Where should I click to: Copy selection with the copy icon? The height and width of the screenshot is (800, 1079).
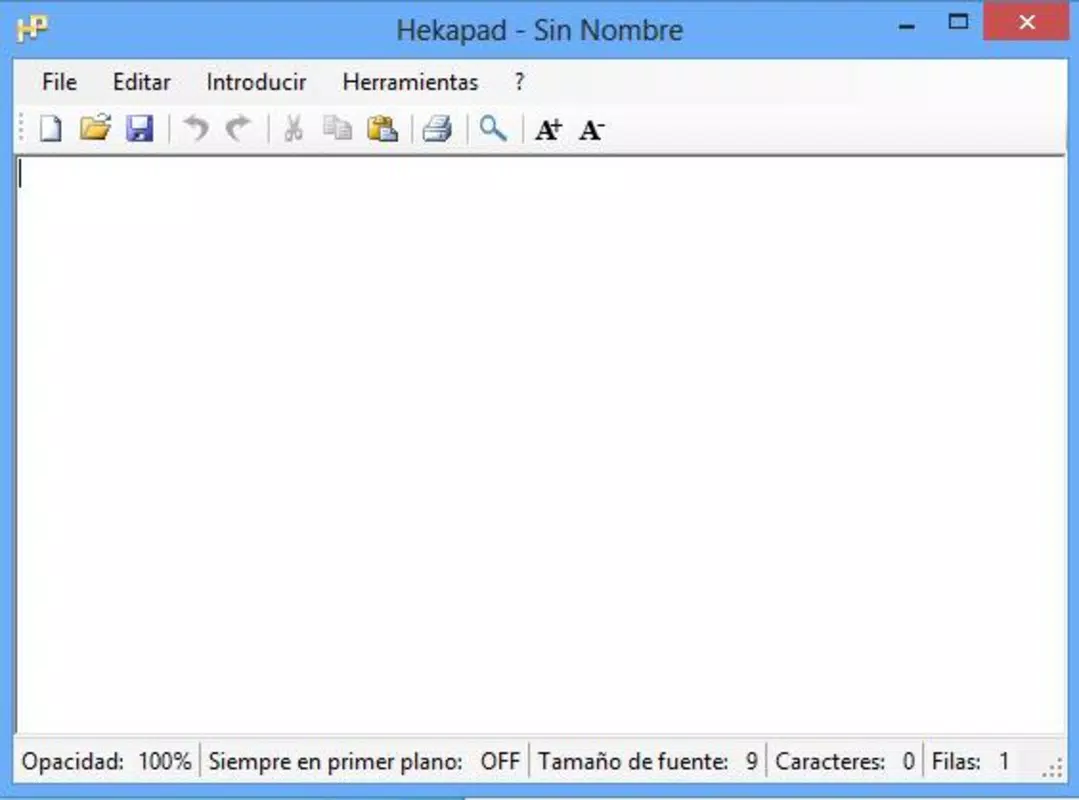(x=337, y=129)
